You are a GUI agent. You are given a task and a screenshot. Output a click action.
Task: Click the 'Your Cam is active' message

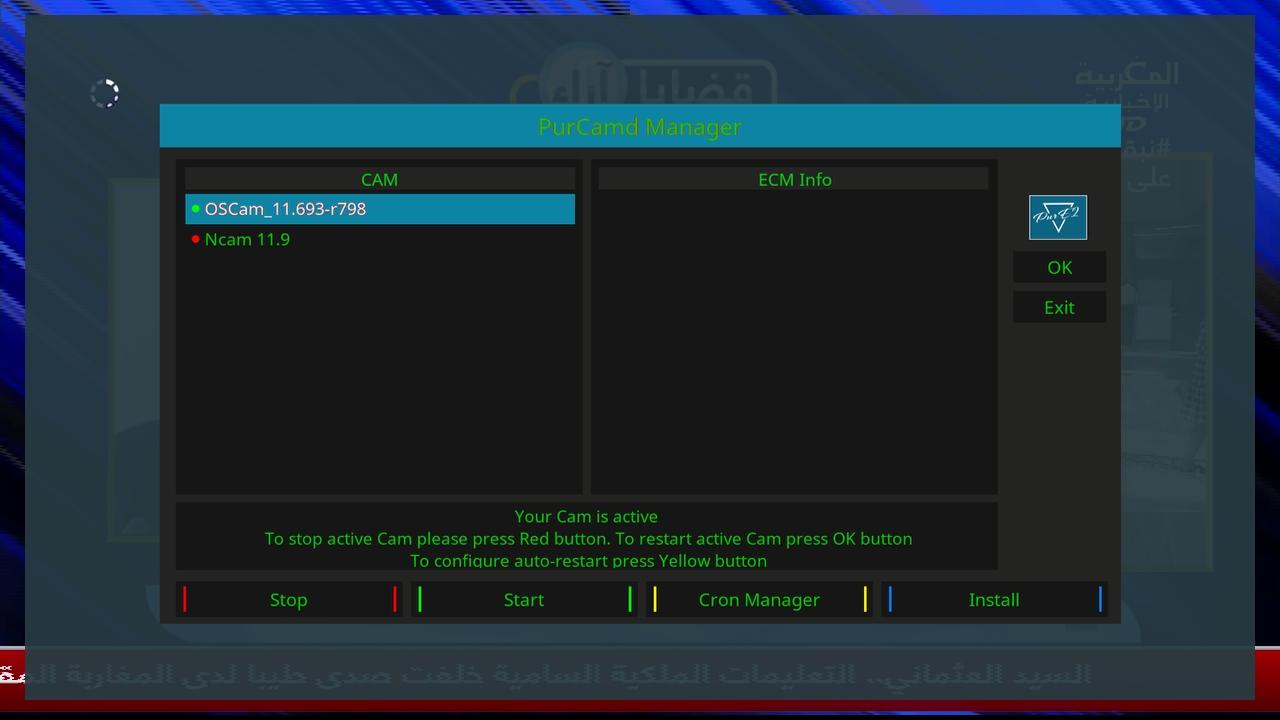click(x=586, y=516)
